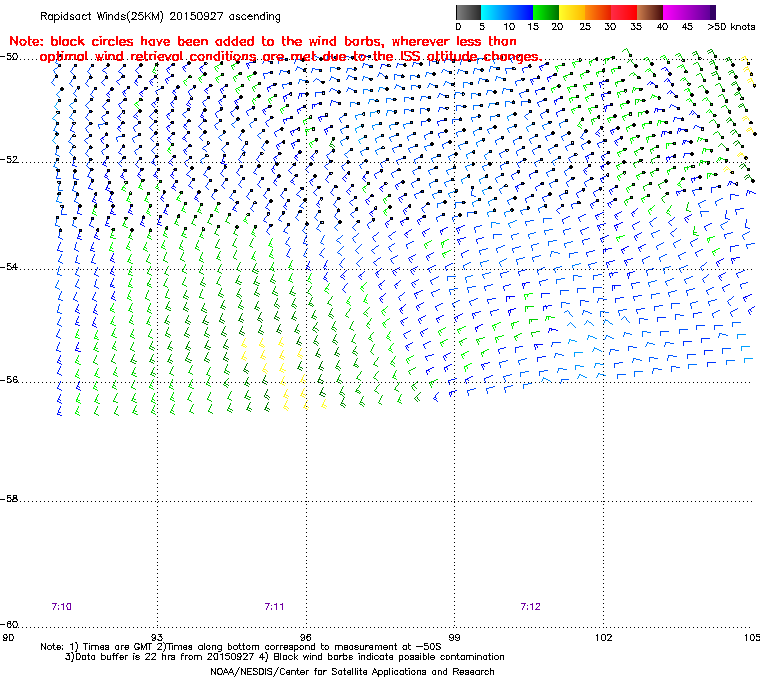Select the magenta 40-45 knots legend color

pos(676,12)
